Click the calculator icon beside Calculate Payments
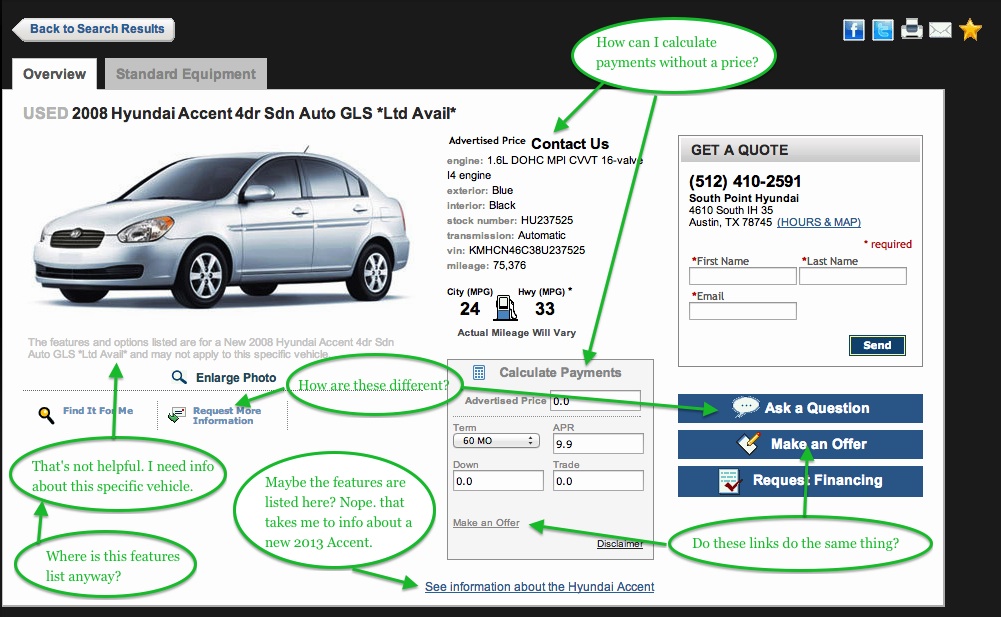 pos(479,372)
